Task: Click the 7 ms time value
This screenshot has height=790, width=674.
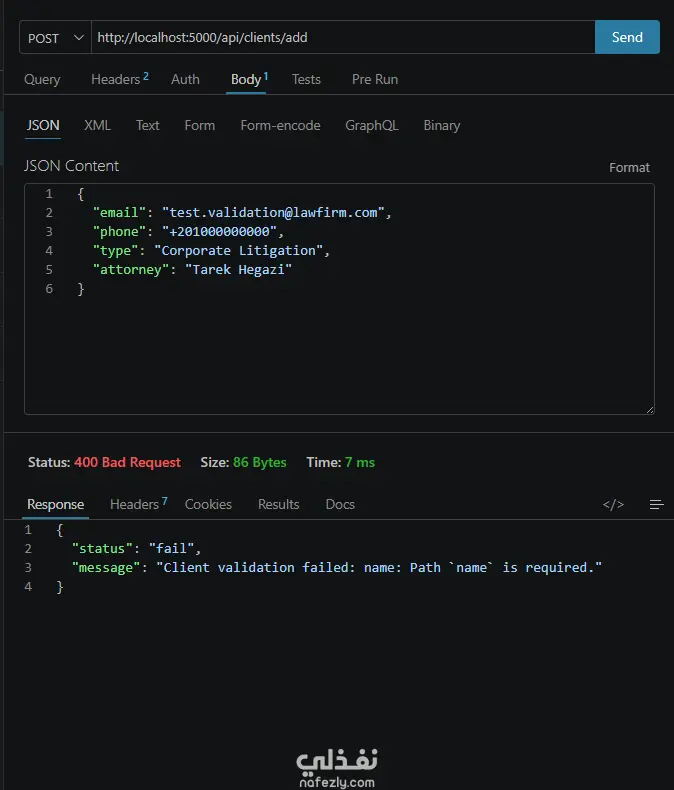Action: [x=360, y=463]
